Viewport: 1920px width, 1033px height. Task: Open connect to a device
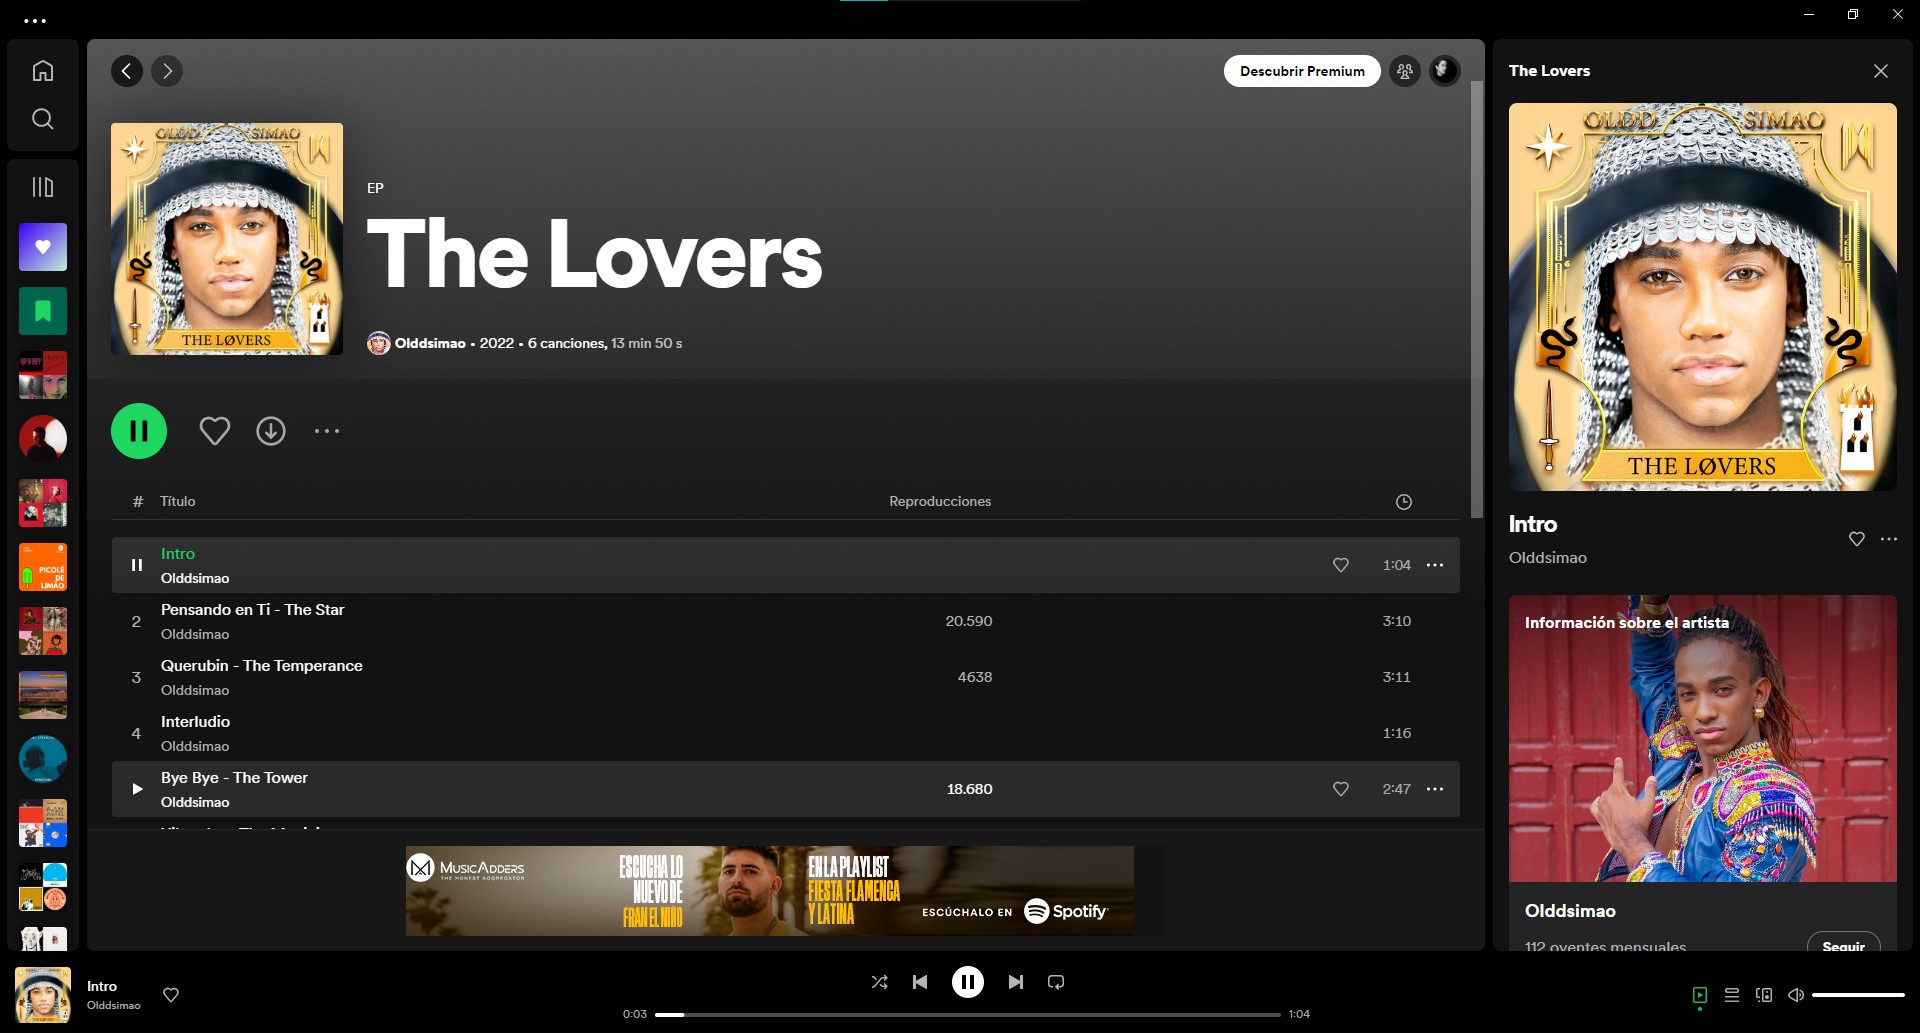coord(1764,995)
